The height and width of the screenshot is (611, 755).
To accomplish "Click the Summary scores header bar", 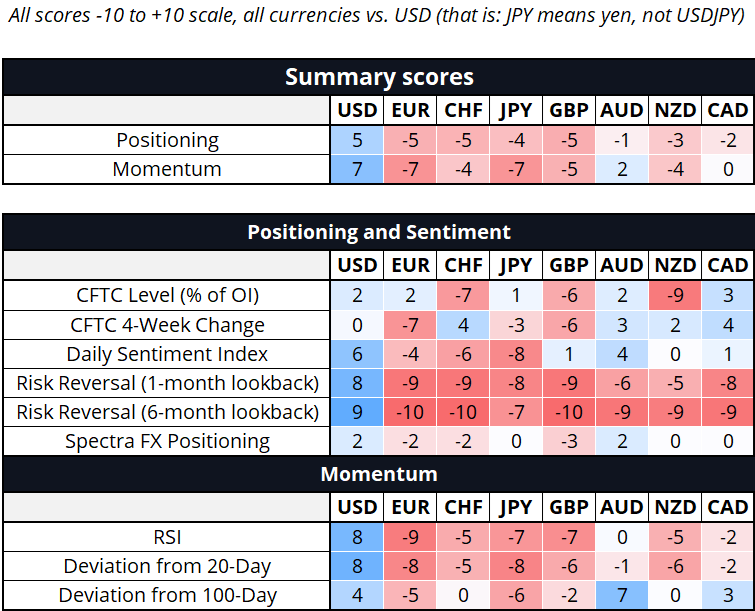I will tap(378, 77).
